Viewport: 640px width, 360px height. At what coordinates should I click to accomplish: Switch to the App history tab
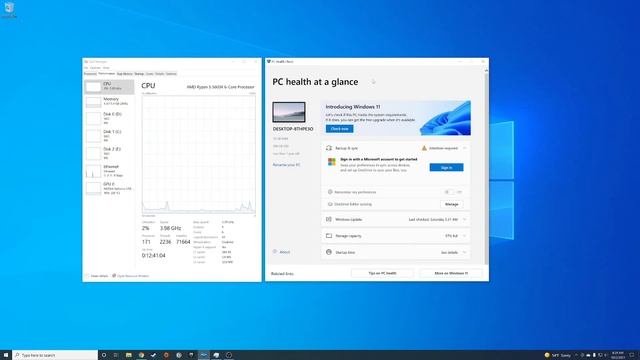[x=124, y=74]
